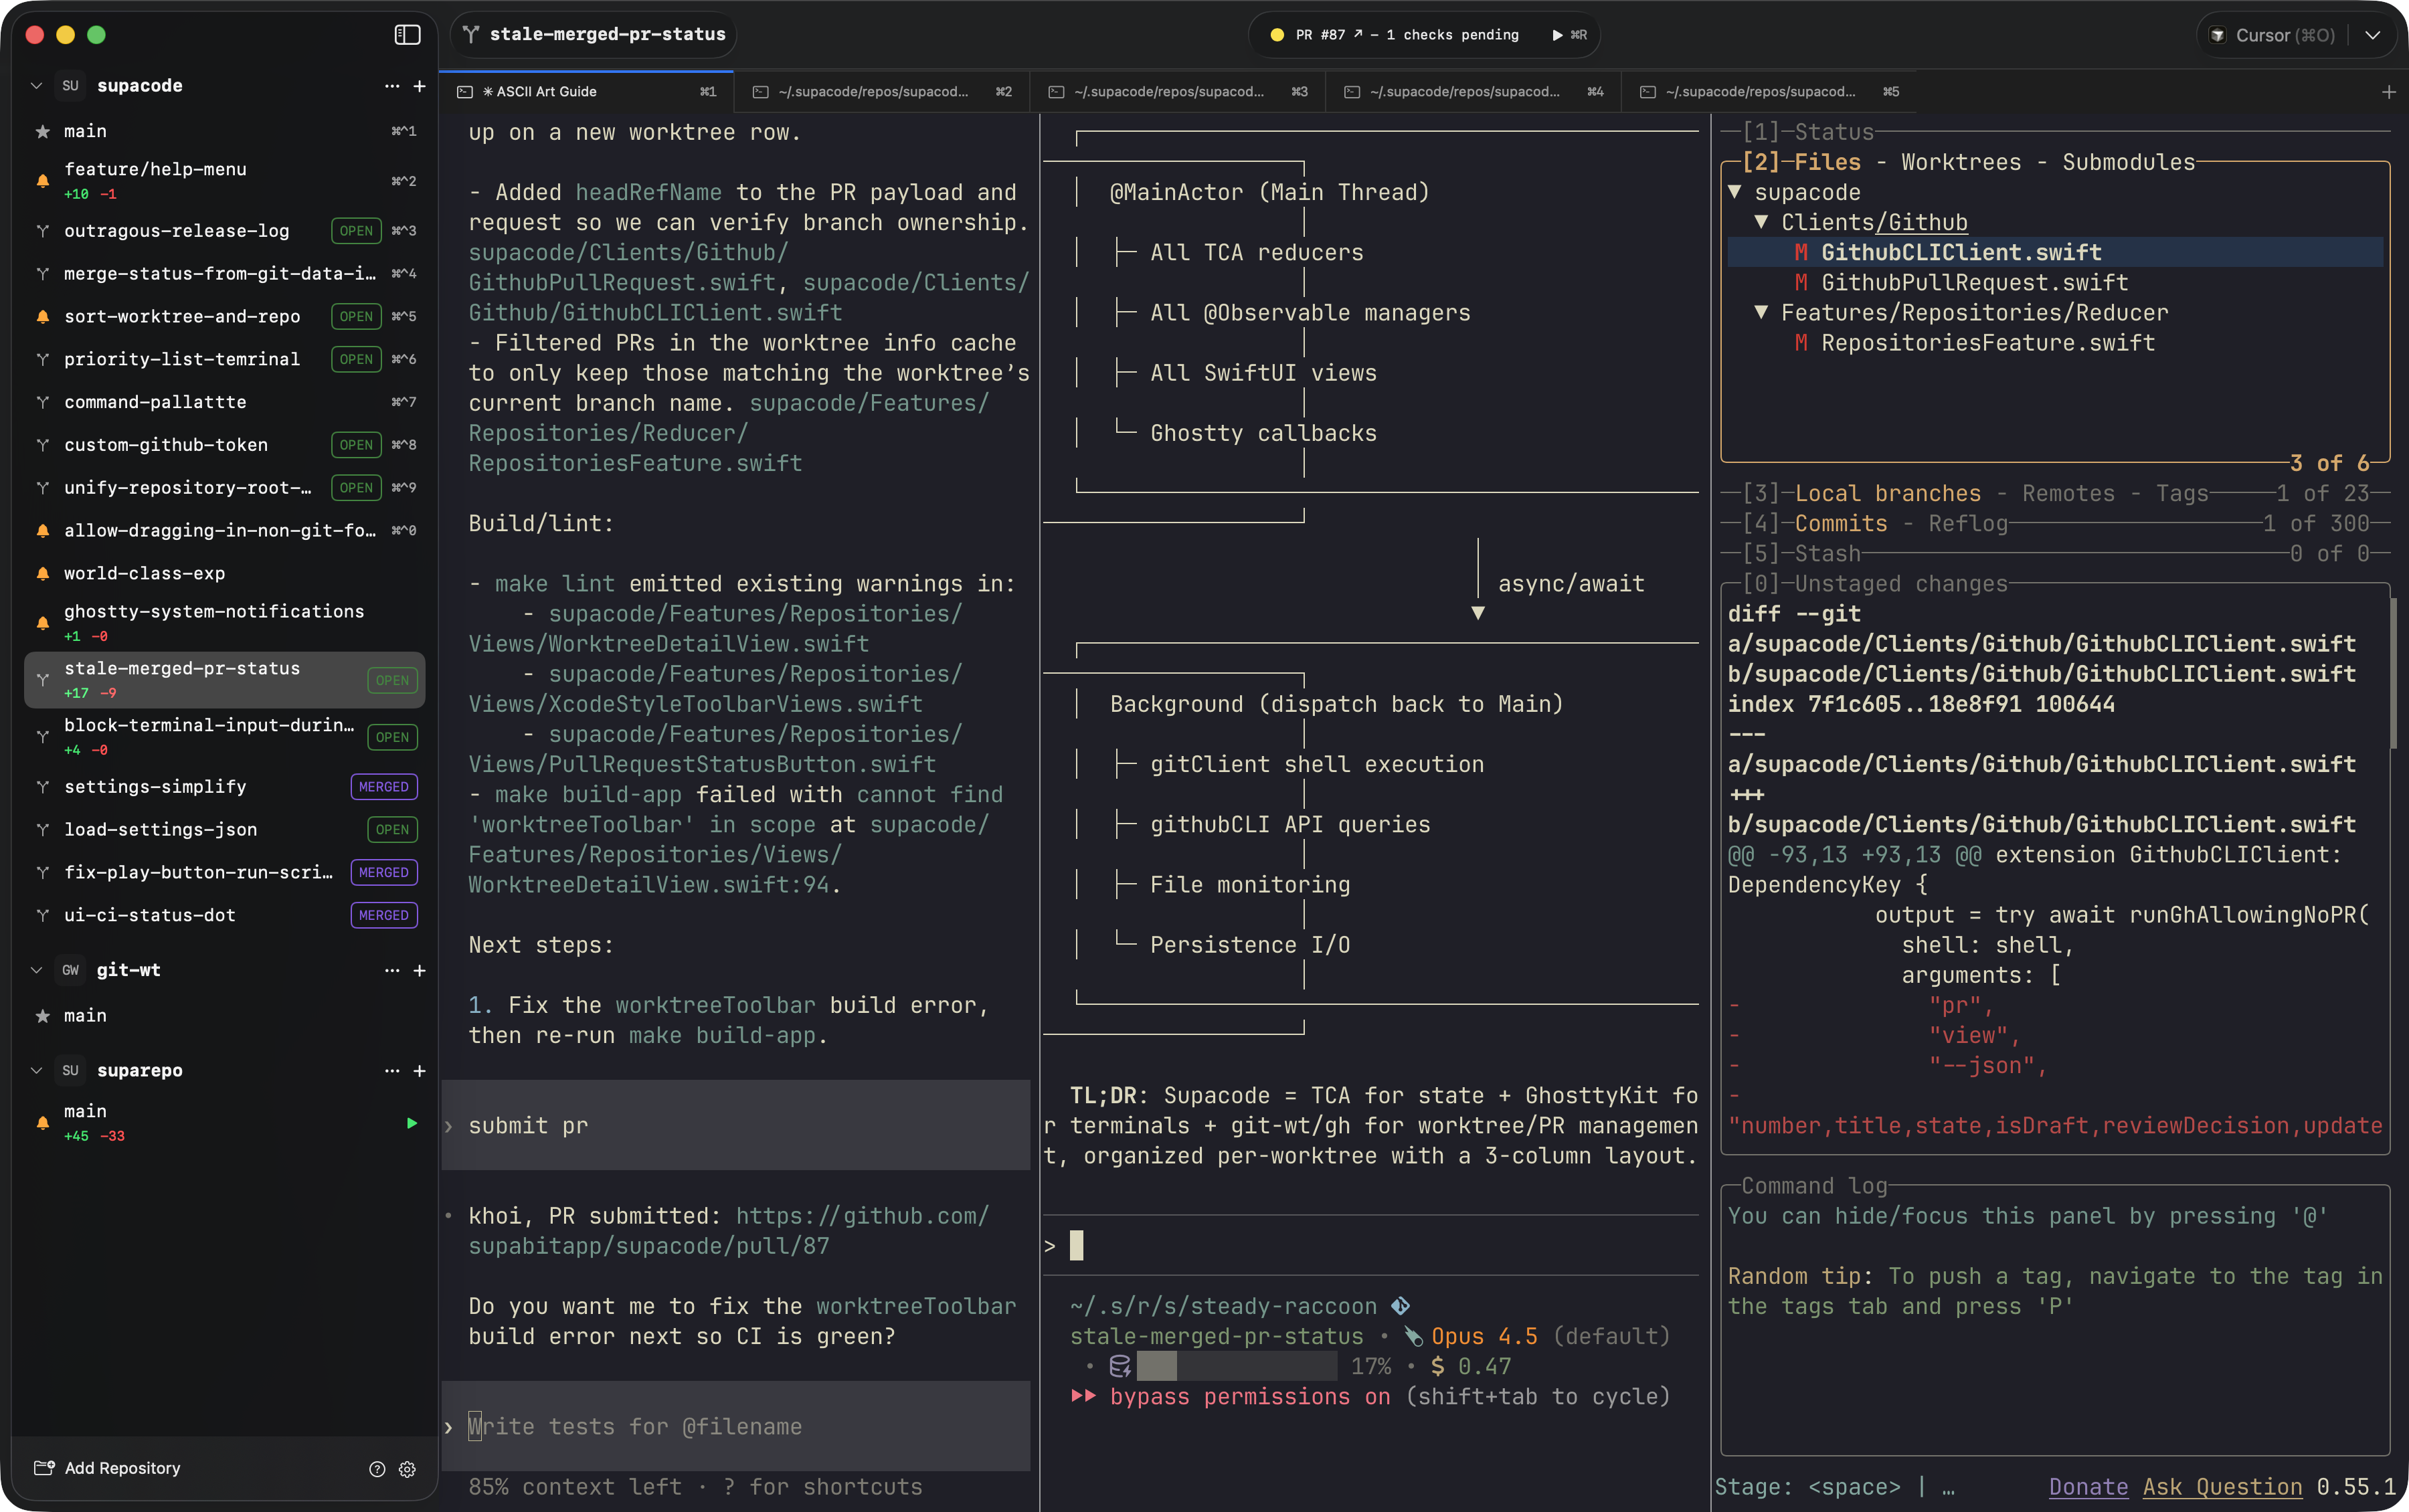
Task: Collapse the supacode repository section
Action: (37, 86)
